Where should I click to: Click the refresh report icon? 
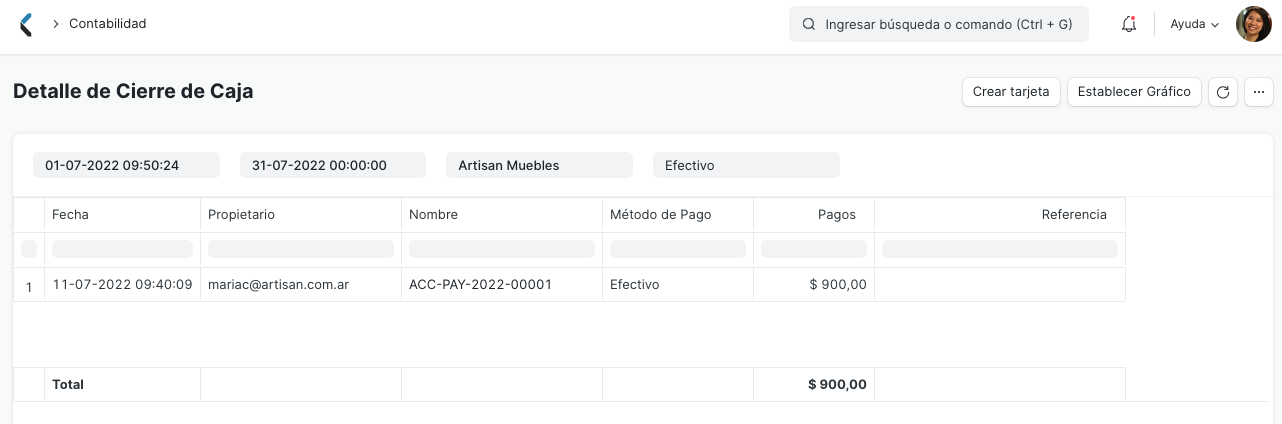(1222, 92)
